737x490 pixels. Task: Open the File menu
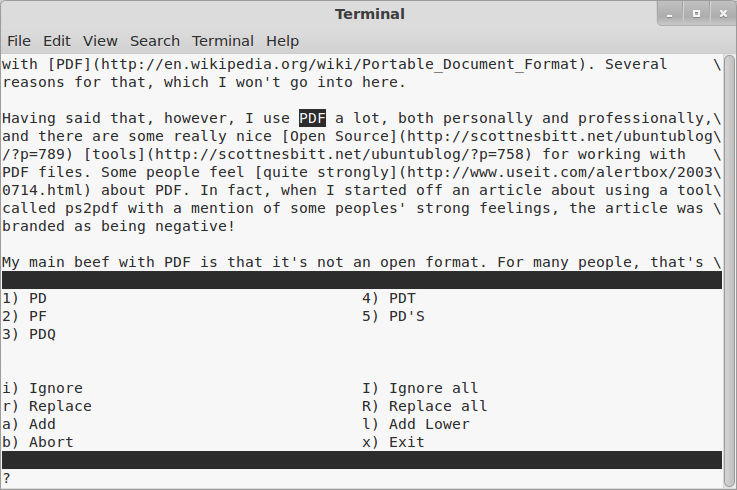(x=19, y=41)
